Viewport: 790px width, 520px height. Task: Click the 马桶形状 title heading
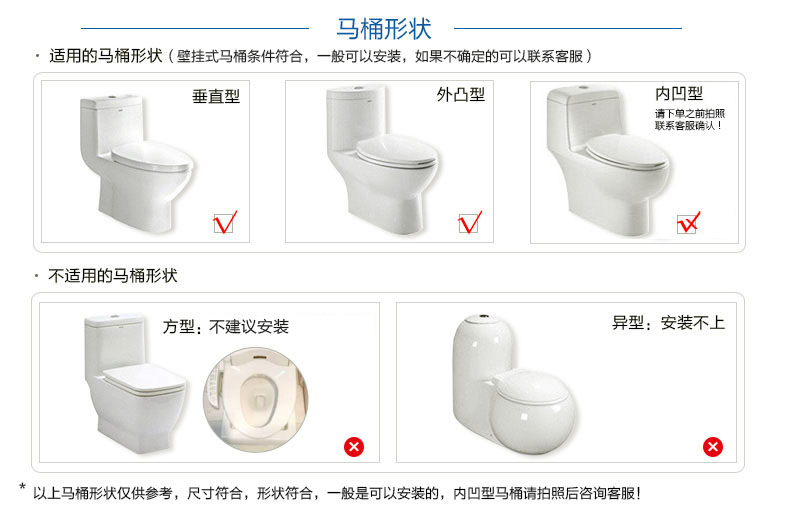(384, 29)
